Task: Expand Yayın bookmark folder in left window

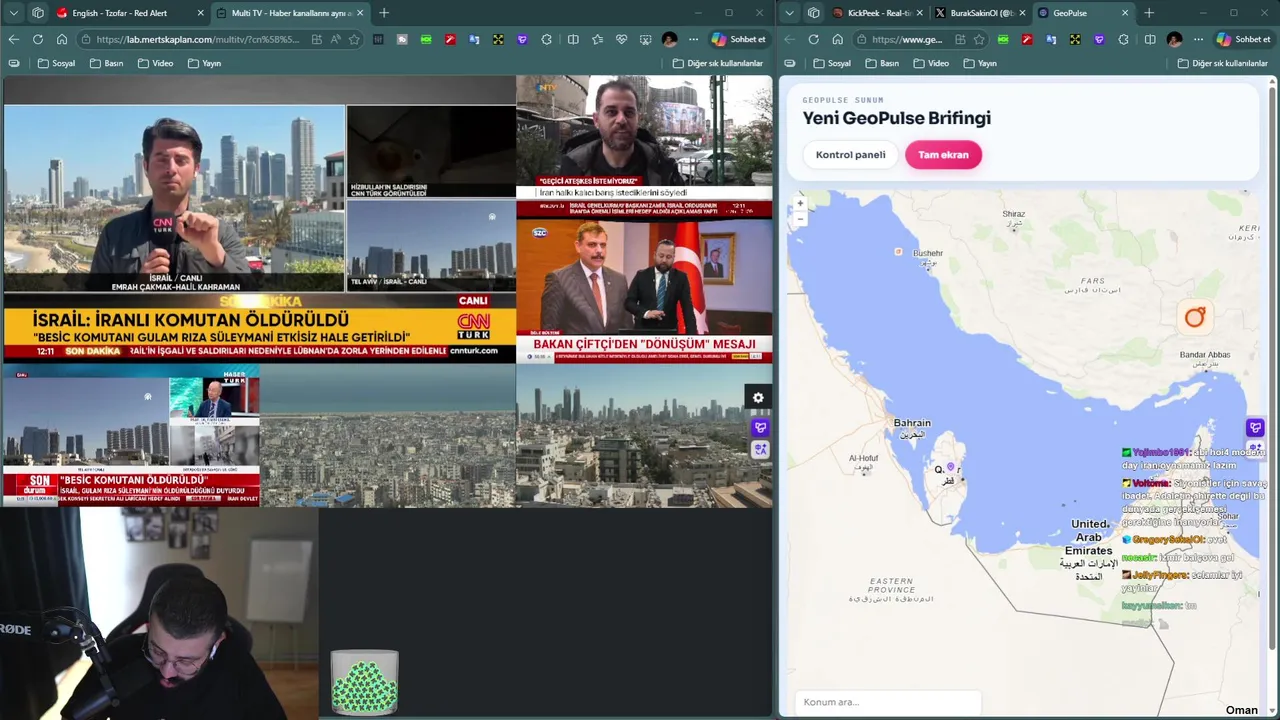Action: point(204,63)
